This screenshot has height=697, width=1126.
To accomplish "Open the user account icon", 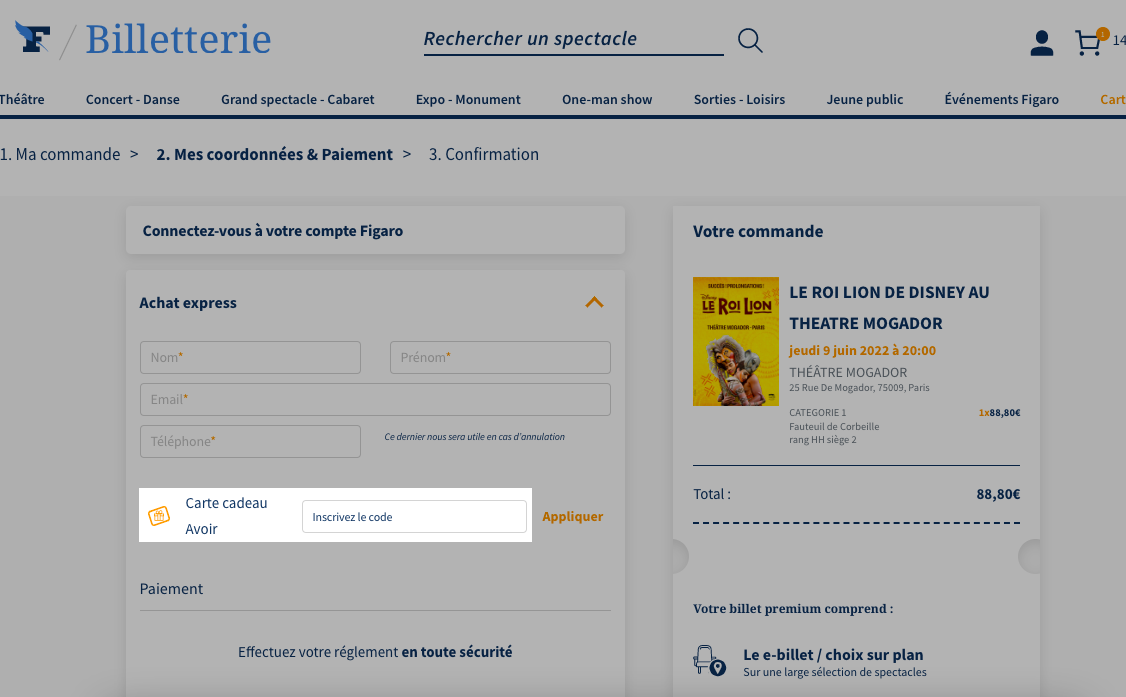I will (x=1041, y=43).
